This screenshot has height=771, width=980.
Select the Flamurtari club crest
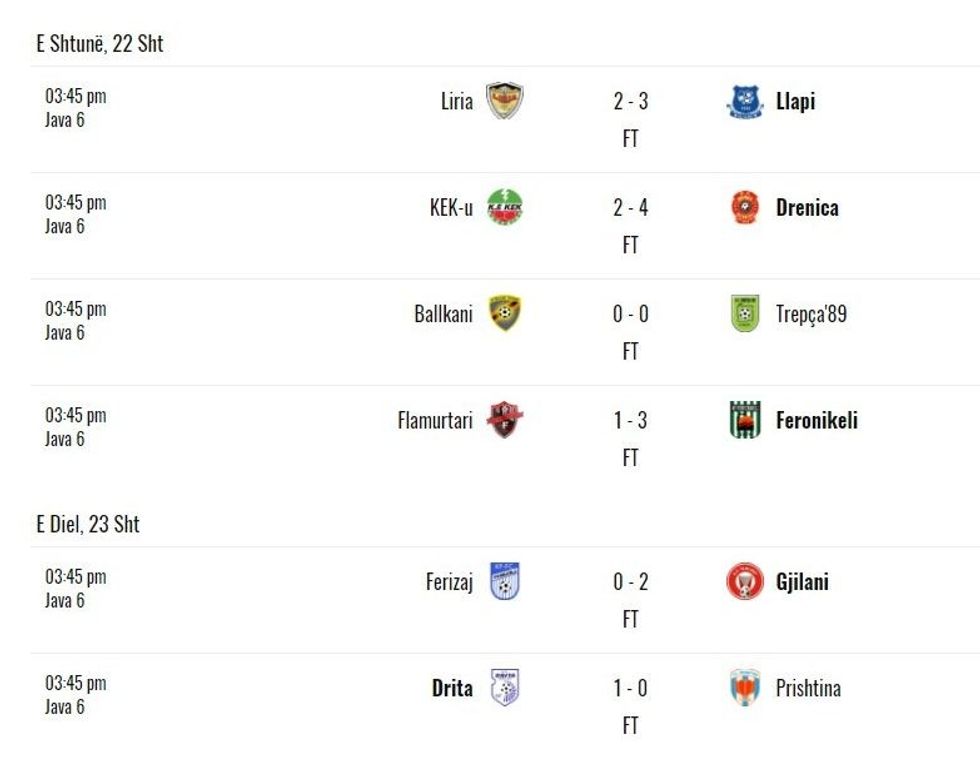click(504, 420)
